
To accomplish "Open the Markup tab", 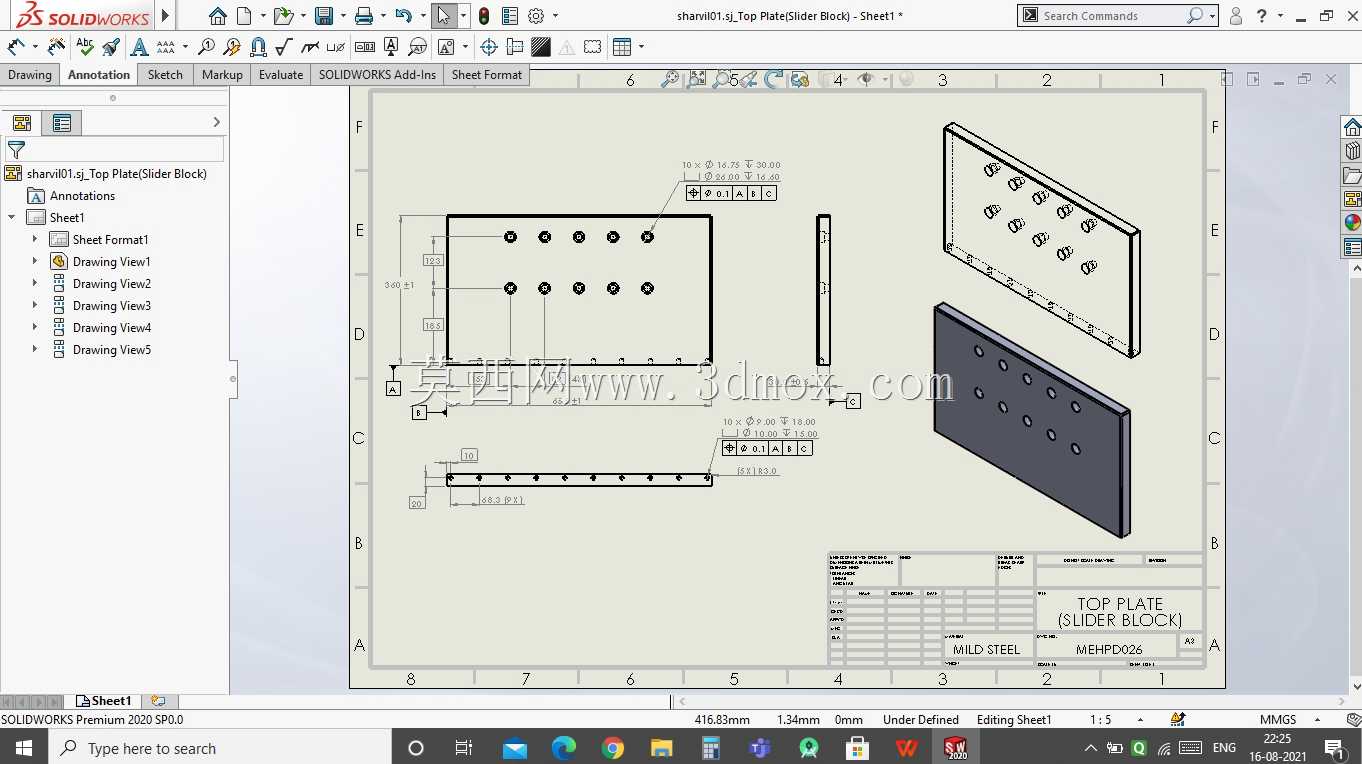I will pos(222,75).
